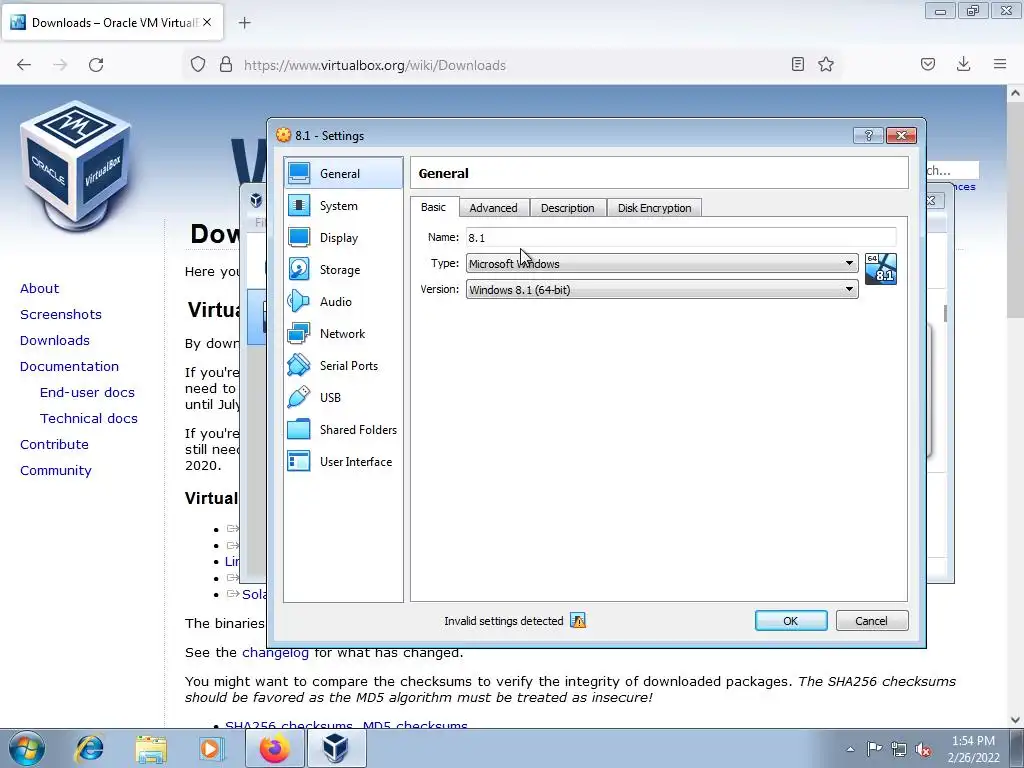Switch to VirtualBox from taskbar
Image resolution: width=1024 pixels, height=768 pixels.
(336, 748)
